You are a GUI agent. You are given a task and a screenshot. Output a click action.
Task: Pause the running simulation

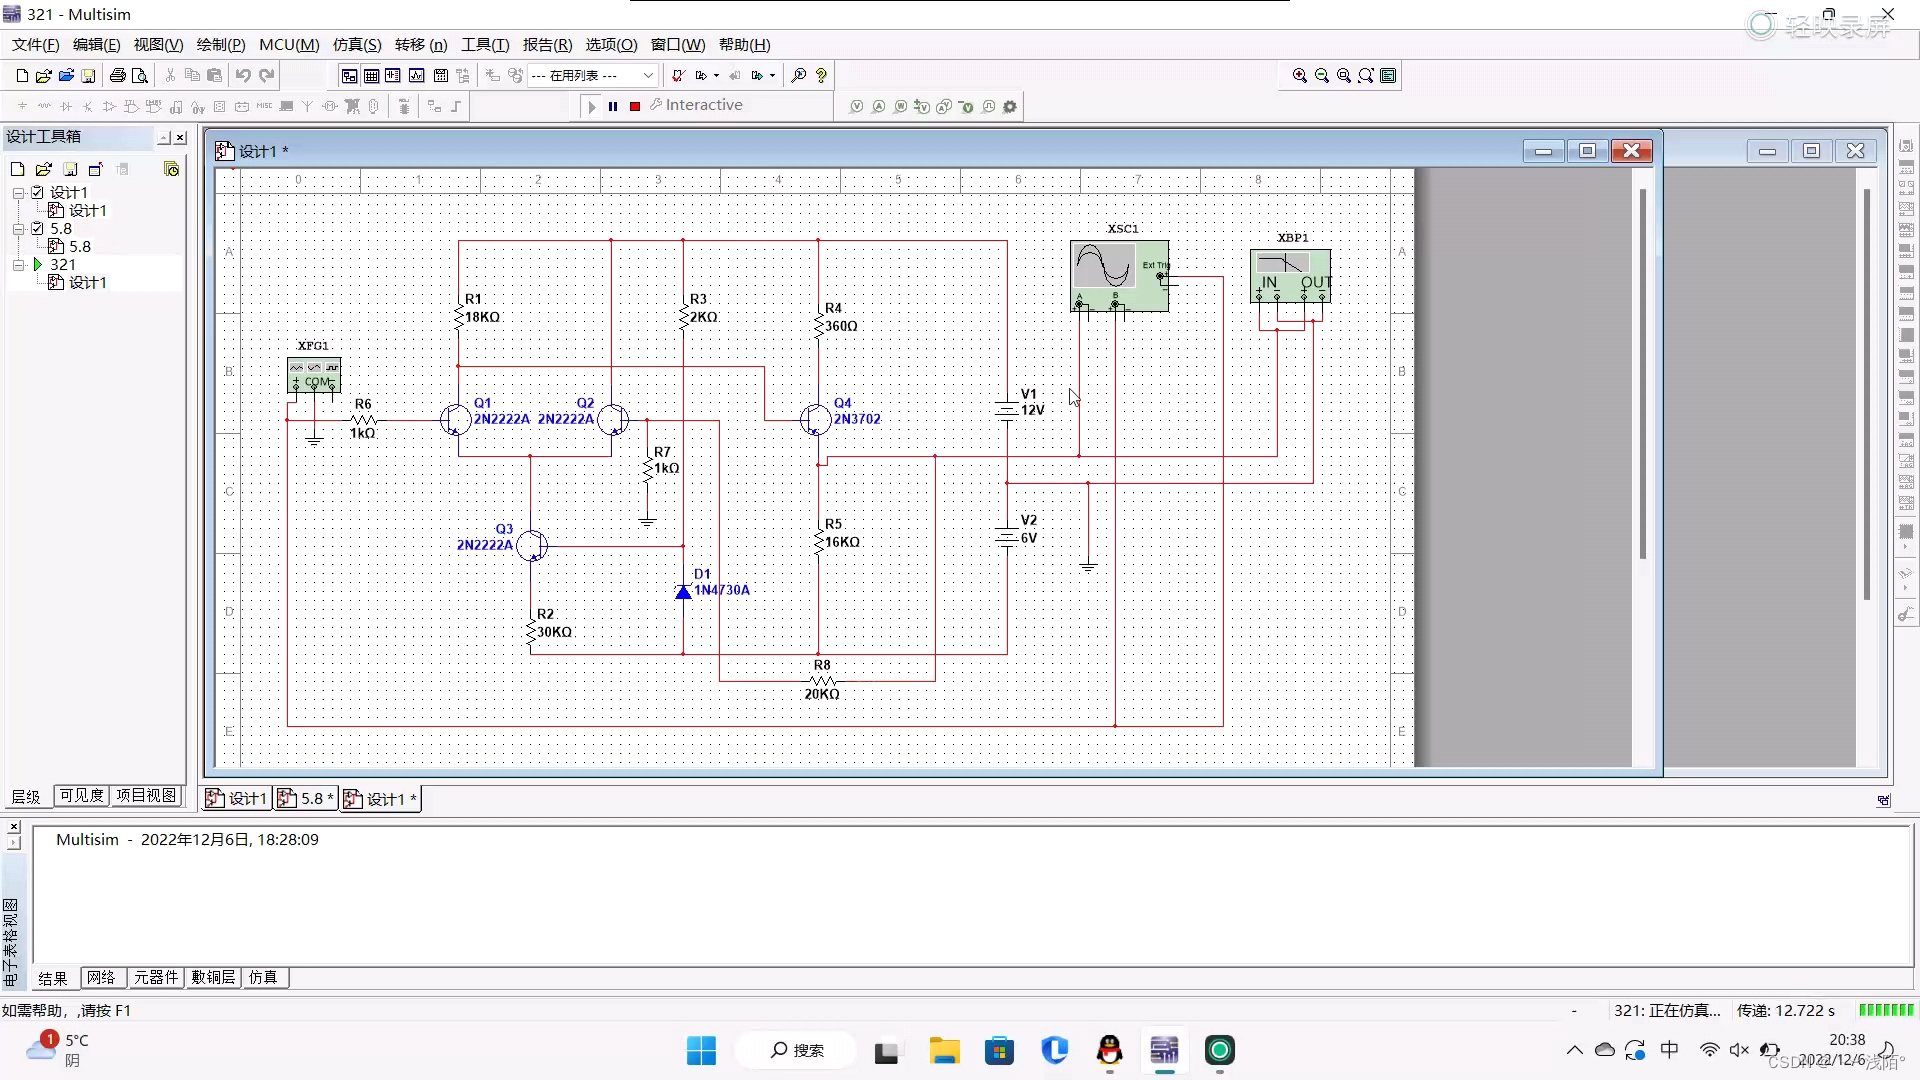coord(612,106)
